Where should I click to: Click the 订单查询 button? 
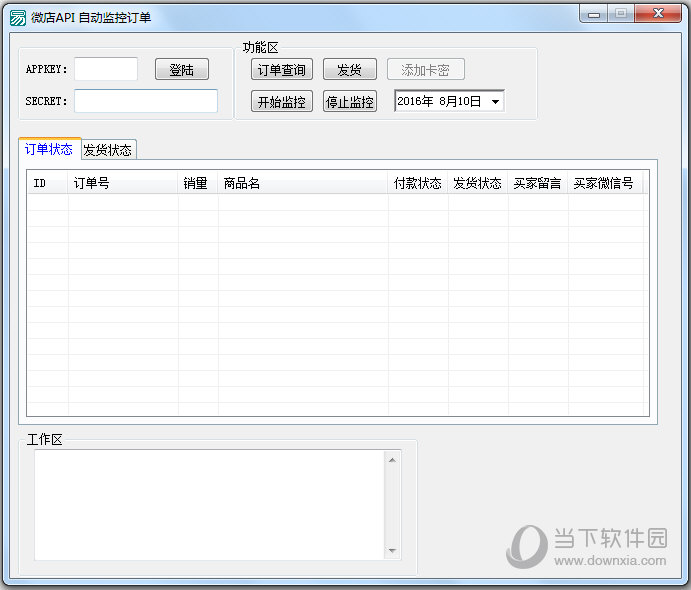282,70
